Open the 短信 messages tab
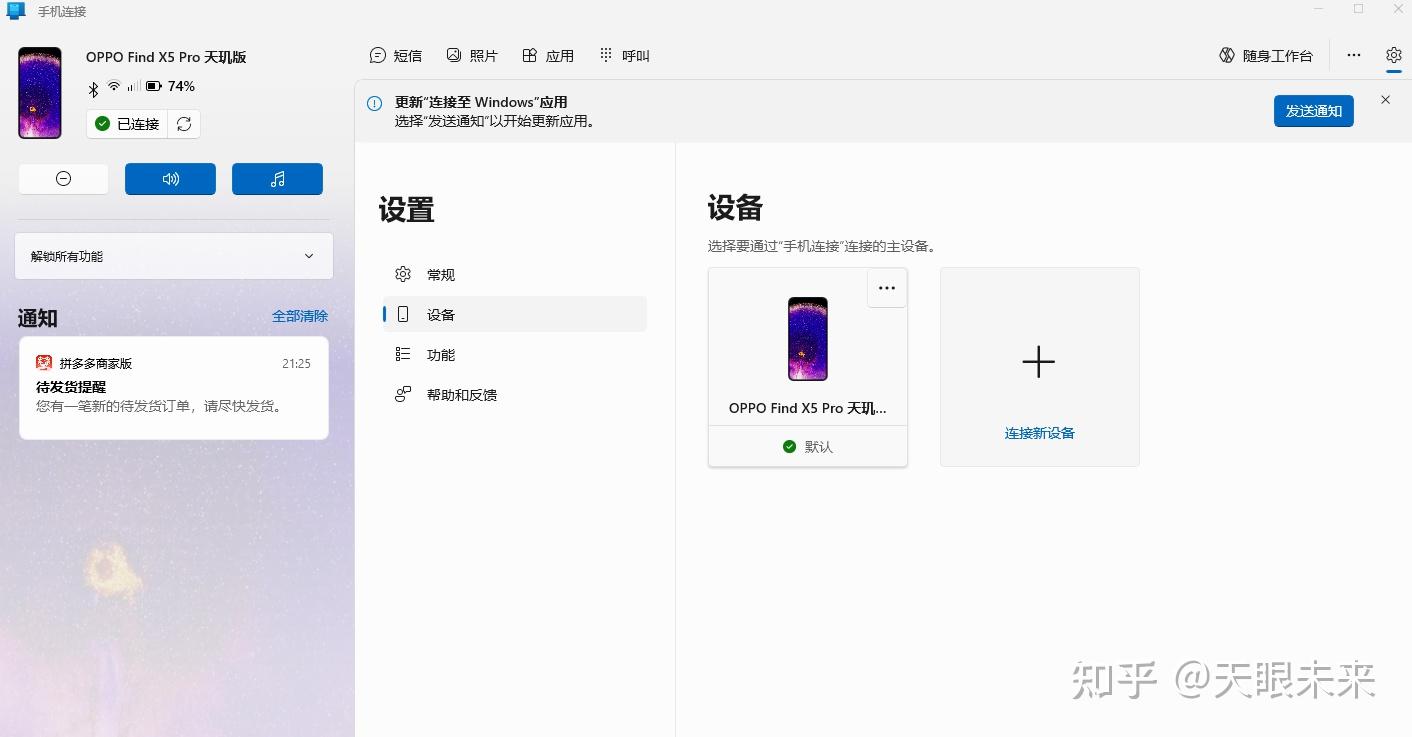Image resolution: width=1412 pixels, height=737 pixels. (x=396, y=55)
